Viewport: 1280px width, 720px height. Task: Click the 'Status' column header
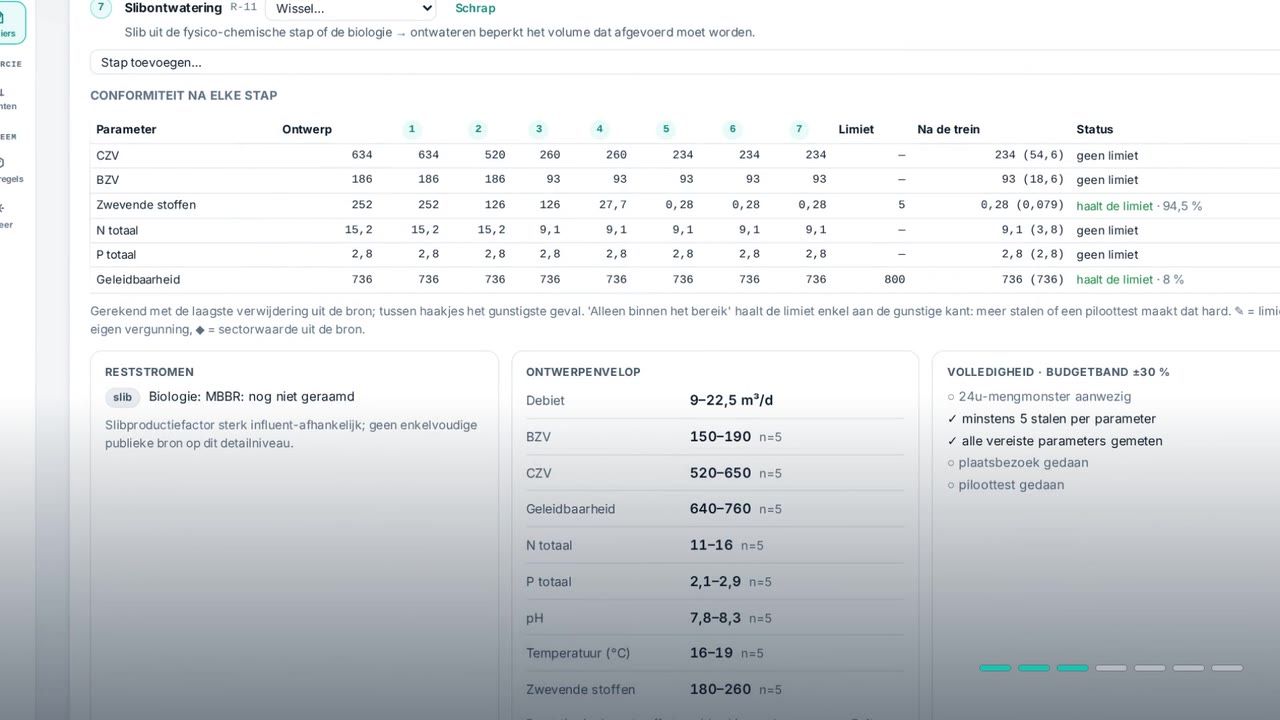[1094, 129]
